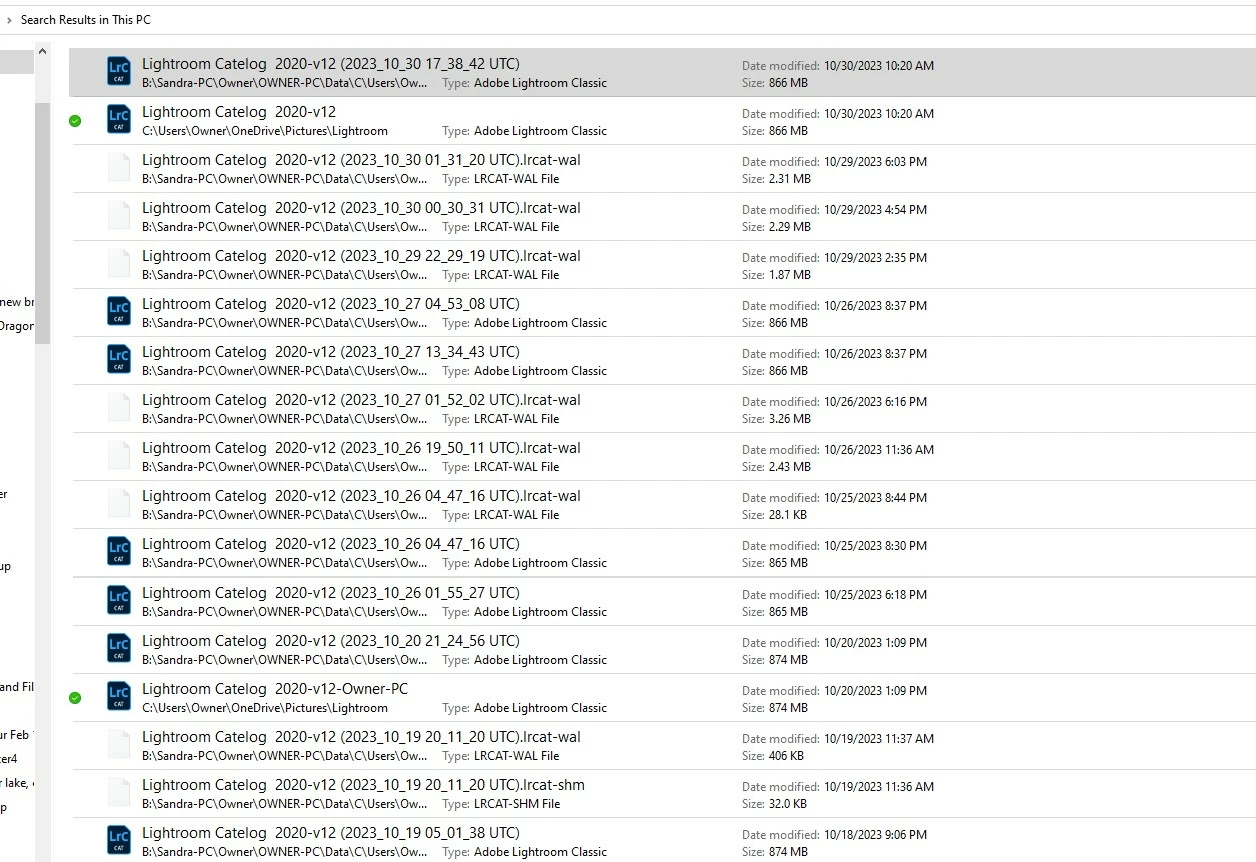Click the blank file icon of 2023_10_30 00_30_31 lrcat-wal
The height and width of the screenshot is (862, 1256).
119,216
